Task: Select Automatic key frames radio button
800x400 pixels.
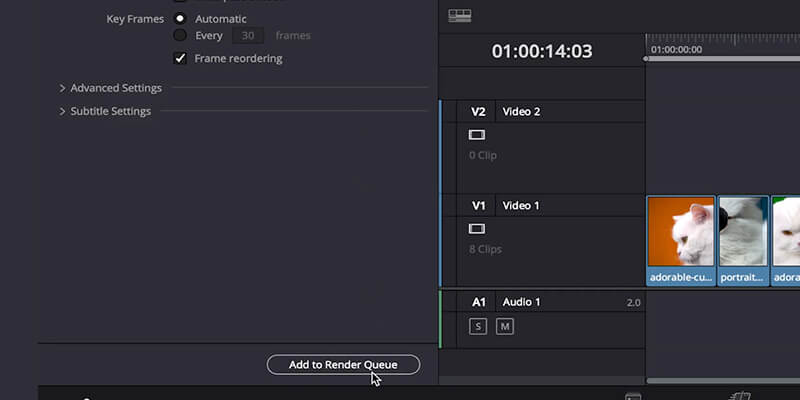Action: pos(180,19)
